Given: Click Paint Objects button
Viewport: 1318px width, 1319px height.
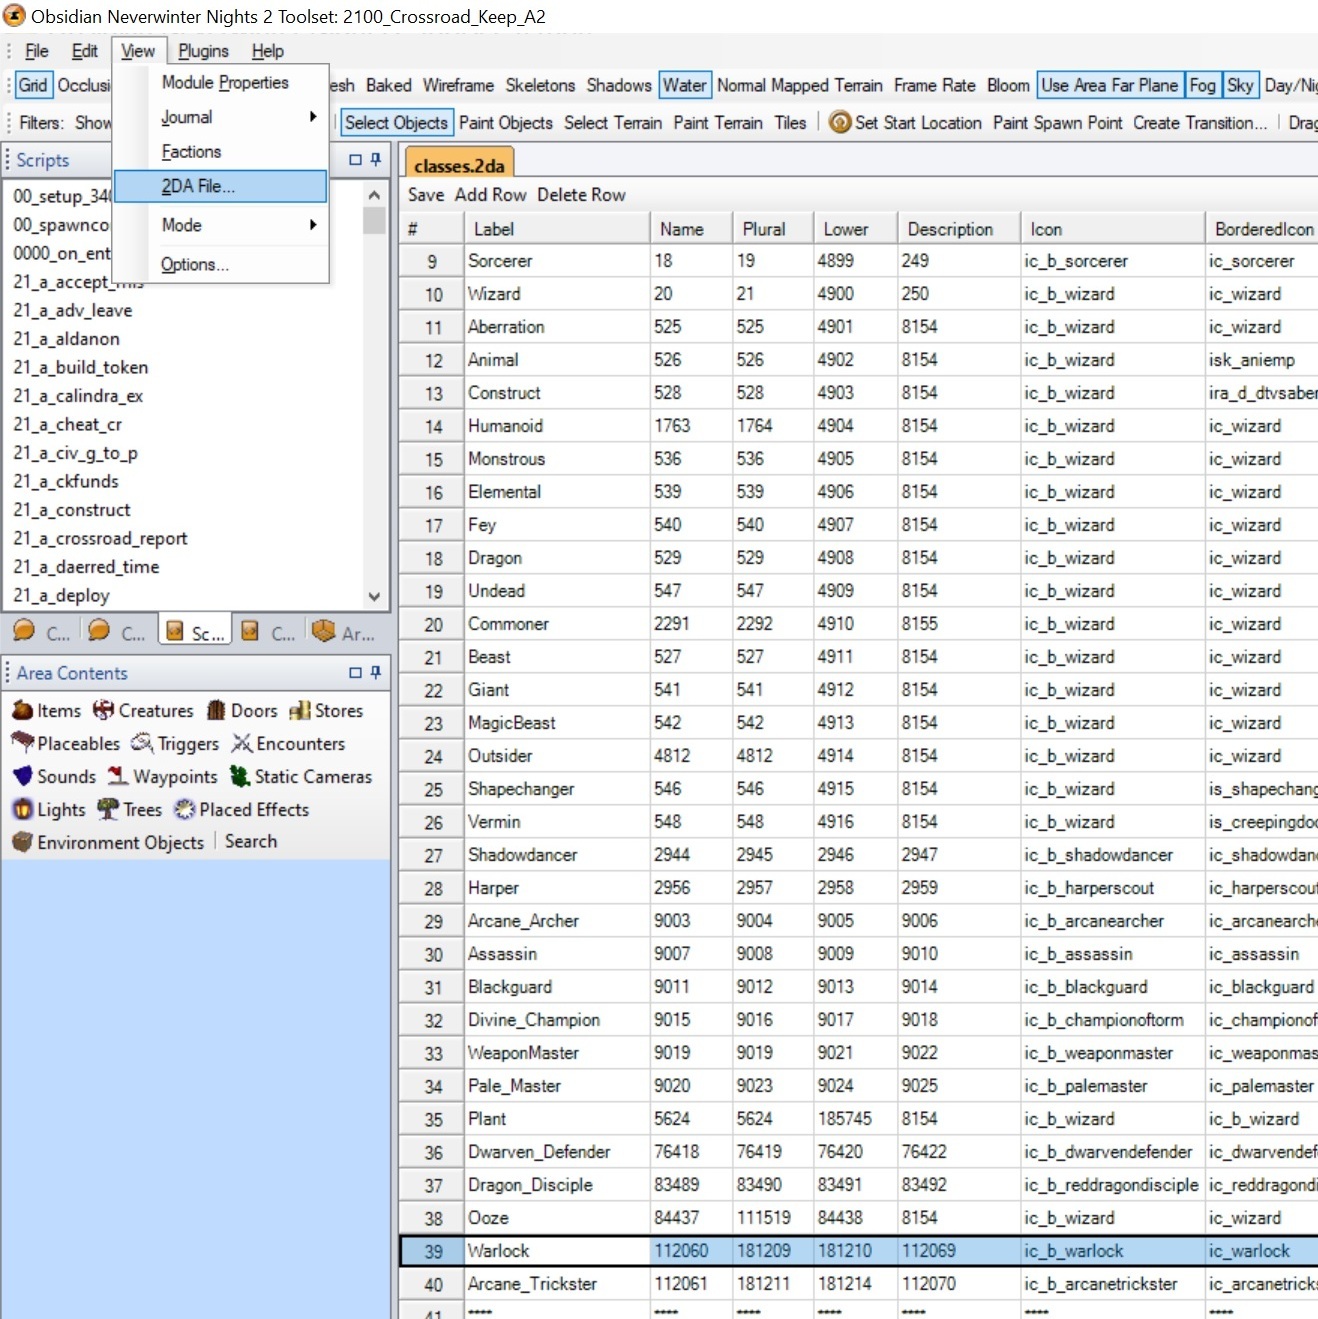Looking at the screenshot, I should (x=506, y=122).
